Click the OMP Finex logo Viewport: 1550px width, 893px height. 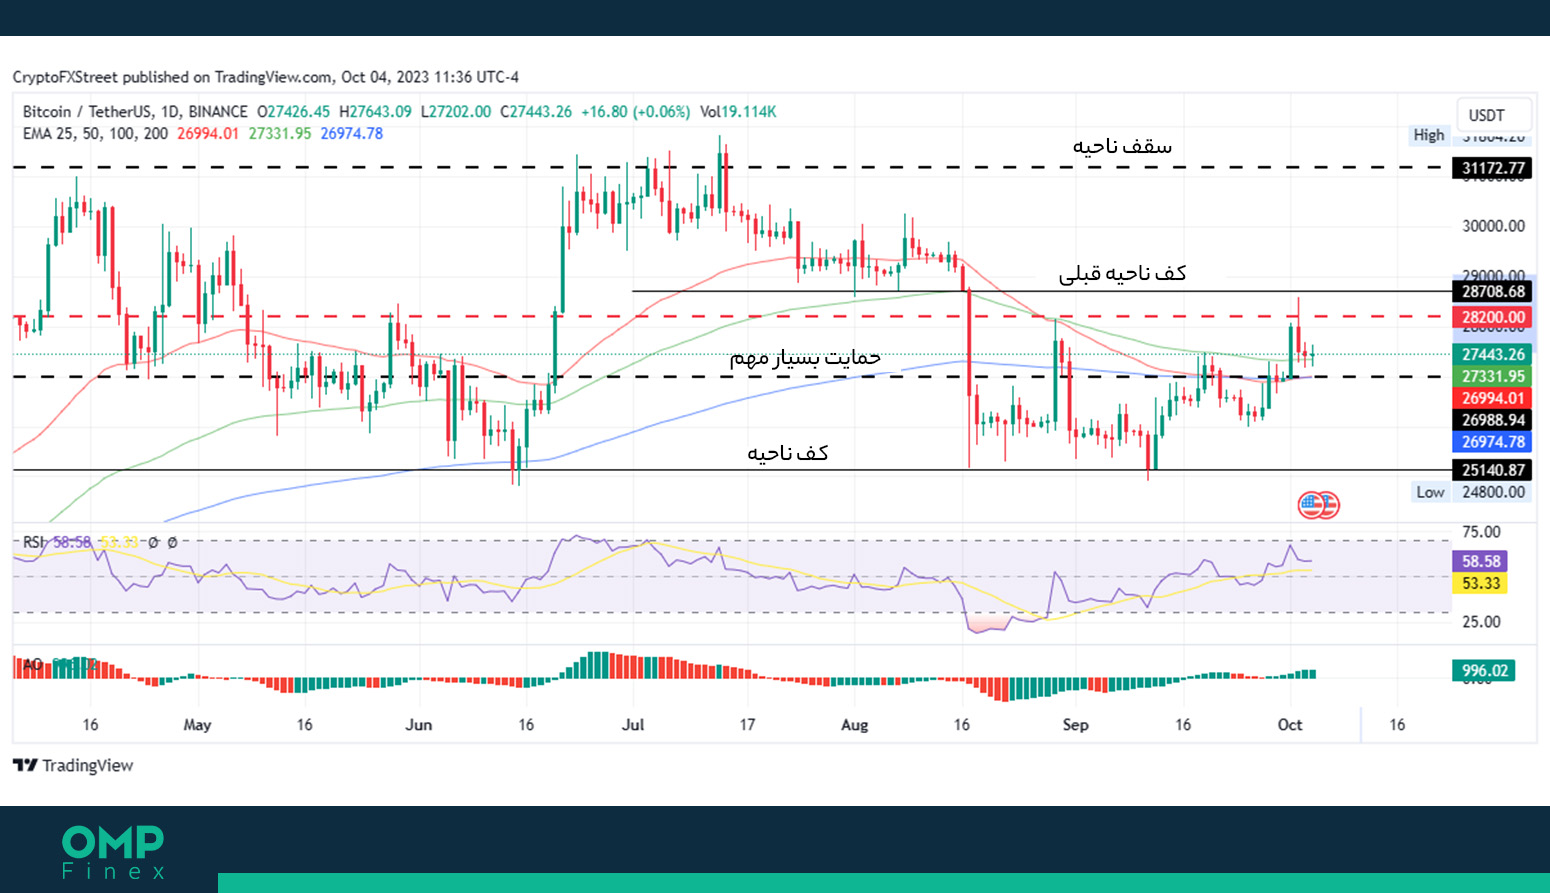click(x=113, y=852)
